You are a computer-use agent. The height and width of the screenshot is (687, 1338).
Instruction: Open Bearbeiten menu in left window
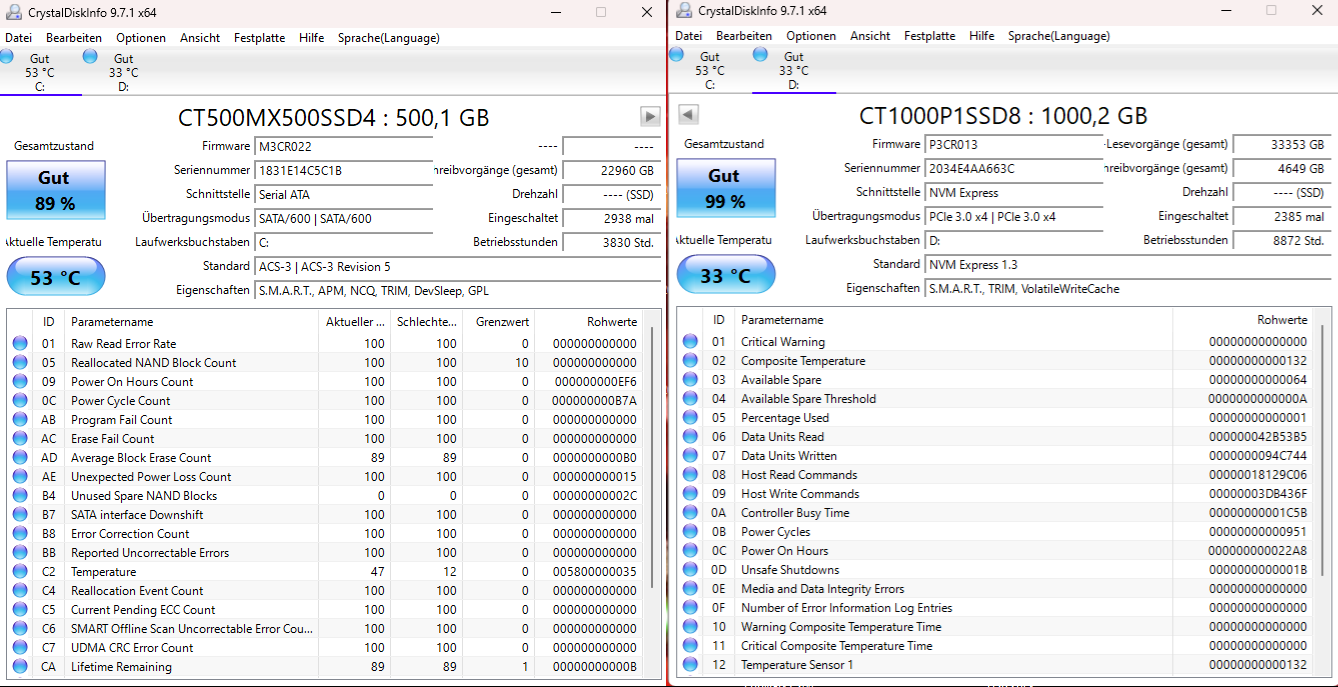point(74,38)
